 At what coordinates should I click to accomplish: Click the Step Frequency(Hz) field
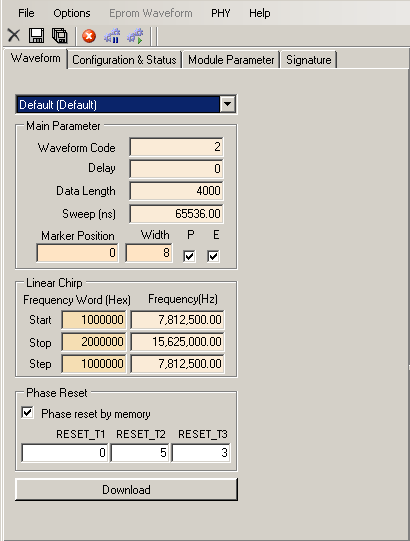point(177,364)
